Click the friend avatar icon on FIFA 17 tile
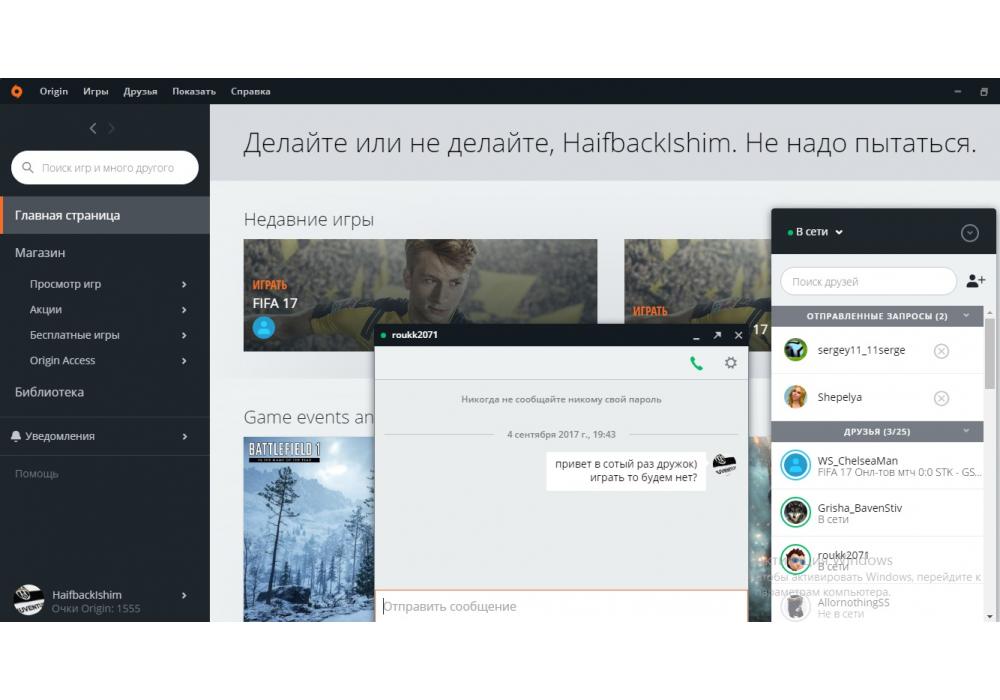The height and width of the screenshot is (700, 1000). pyautogui.click(x=263, y=327)
